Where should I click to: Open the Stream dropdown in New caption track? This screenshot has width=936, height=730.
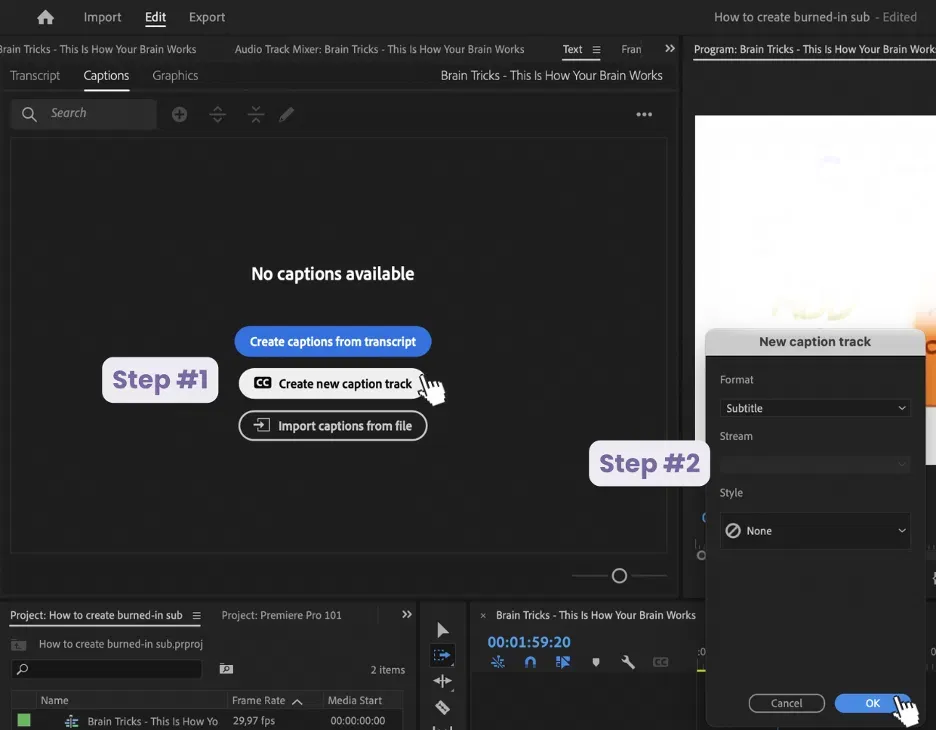815,464
